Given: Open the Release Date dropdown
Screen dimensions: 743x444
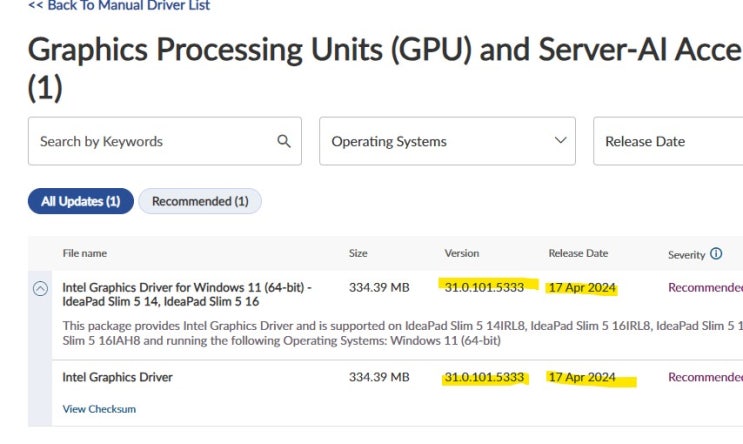Looking at the screenshot, I should 667,141.
